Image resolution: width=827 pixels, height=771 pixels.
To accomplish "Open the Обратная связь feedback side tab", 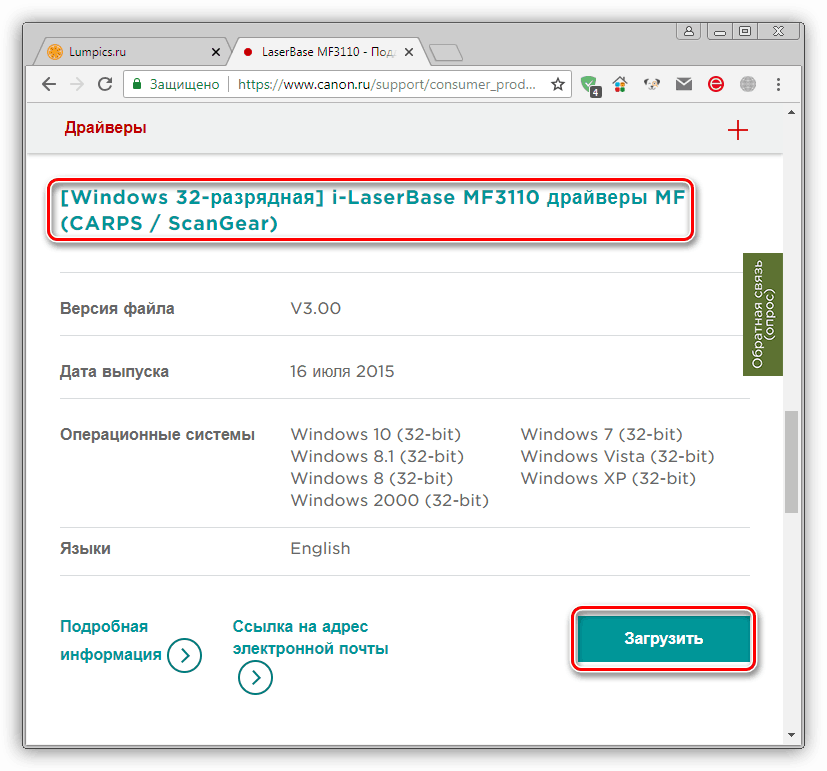I will click(763, 313).
